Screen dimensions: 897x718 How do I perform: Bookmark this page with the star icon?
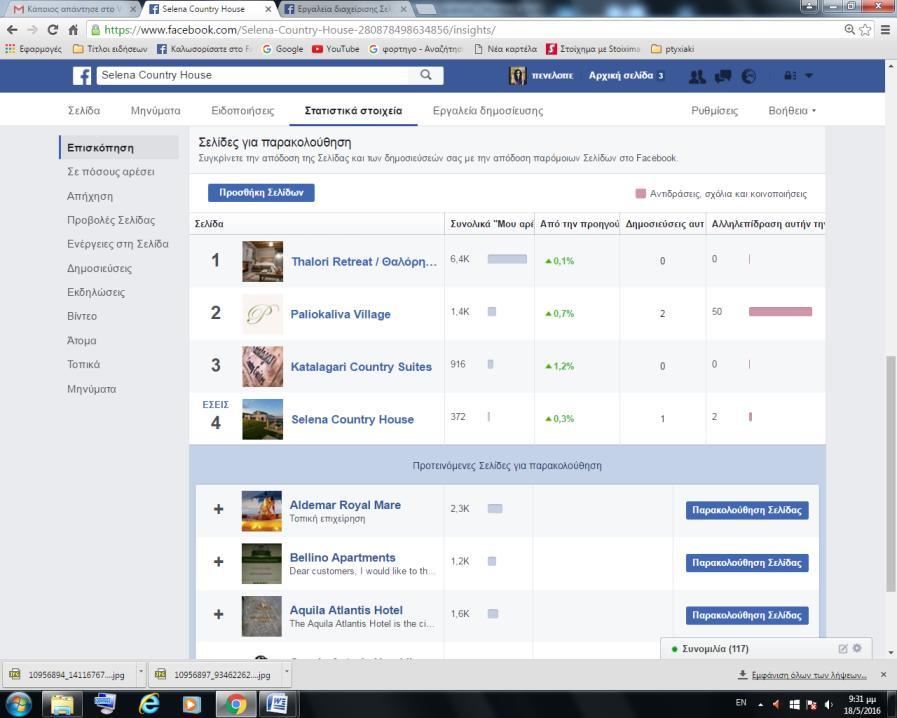click(865, 30)
